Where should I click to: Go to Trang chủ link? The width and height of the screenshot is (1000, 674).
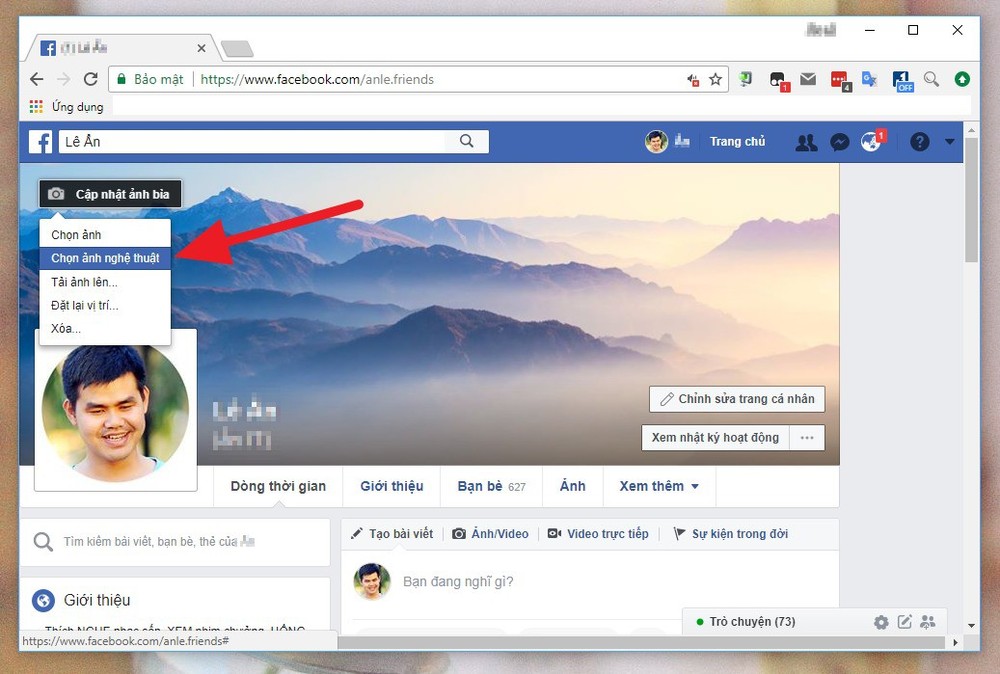pyautogui.click(x=737, y=142)
